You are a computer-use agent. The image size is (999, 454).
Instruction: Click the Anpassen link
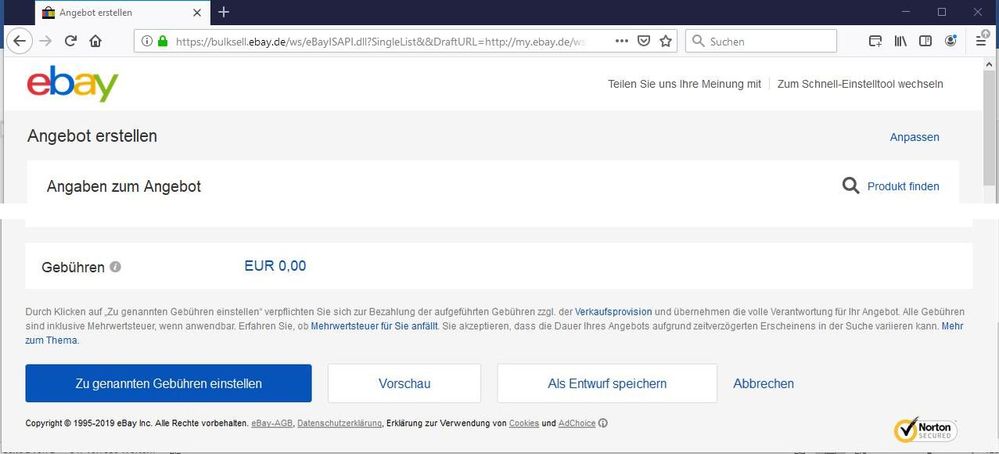coord(914,138)
